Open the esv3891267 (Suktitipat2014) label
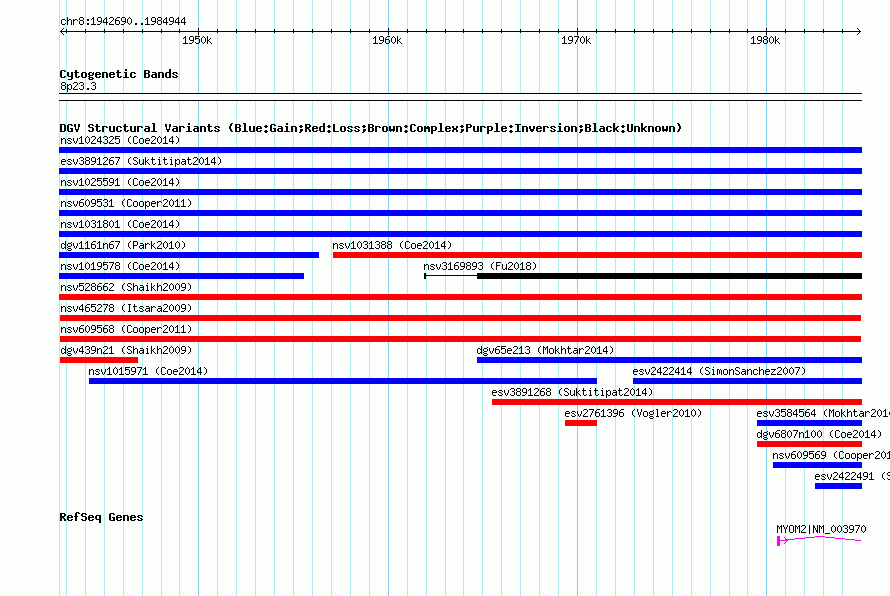Screen dimensions: 890x596 point(141,161)
